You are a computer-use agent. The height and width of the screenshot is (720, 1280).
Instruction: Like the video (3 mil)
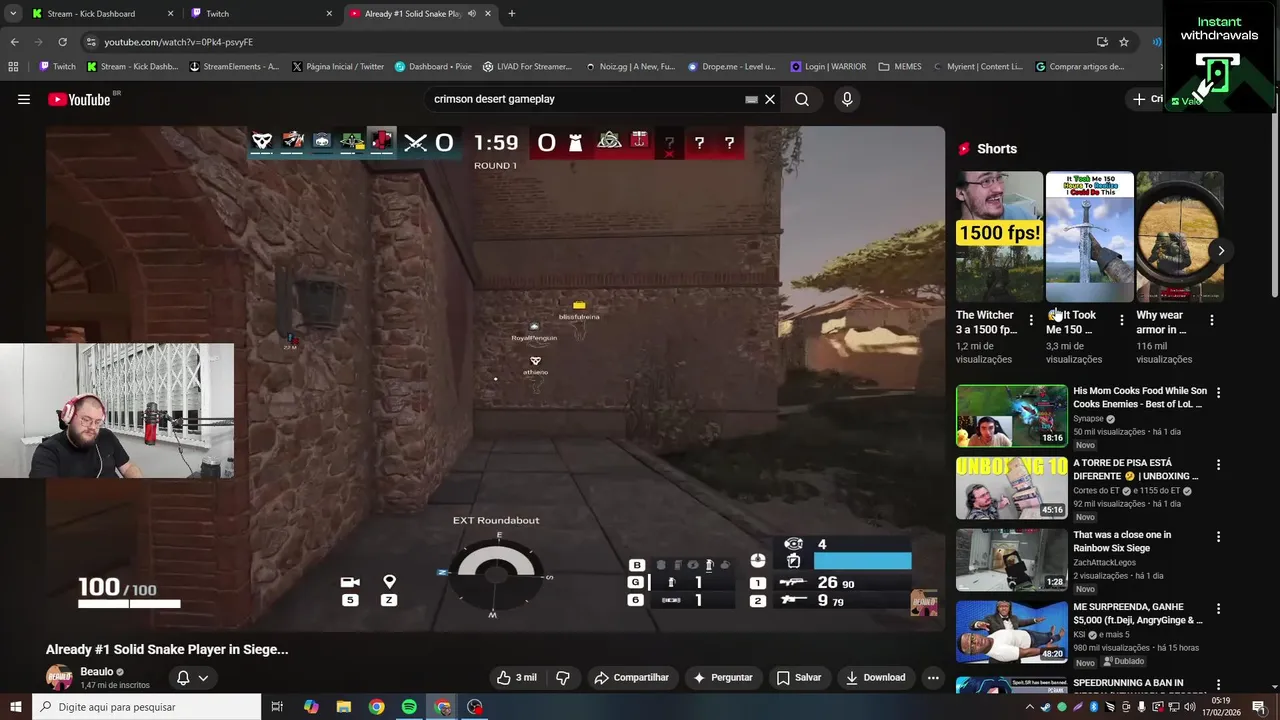[x=517, y=677]
